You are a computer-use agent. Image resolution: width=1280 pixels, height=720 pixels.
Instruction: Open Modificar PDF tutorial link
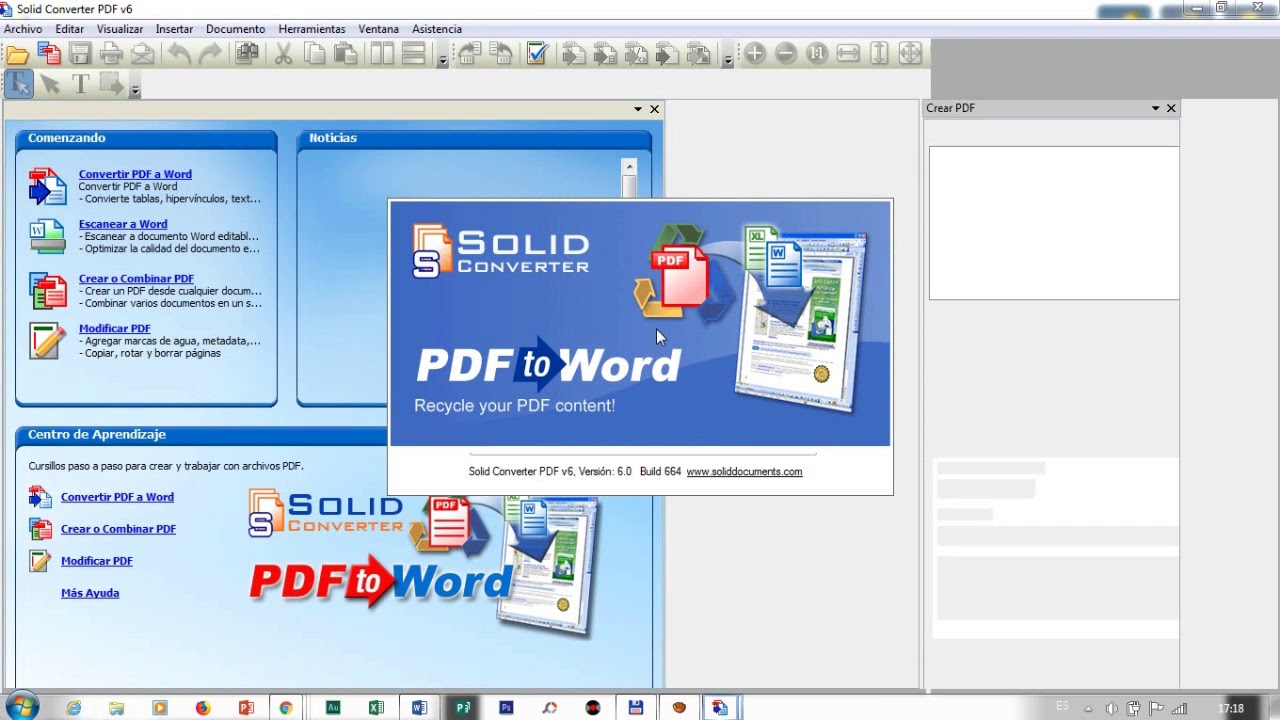[x=97, y=561]
